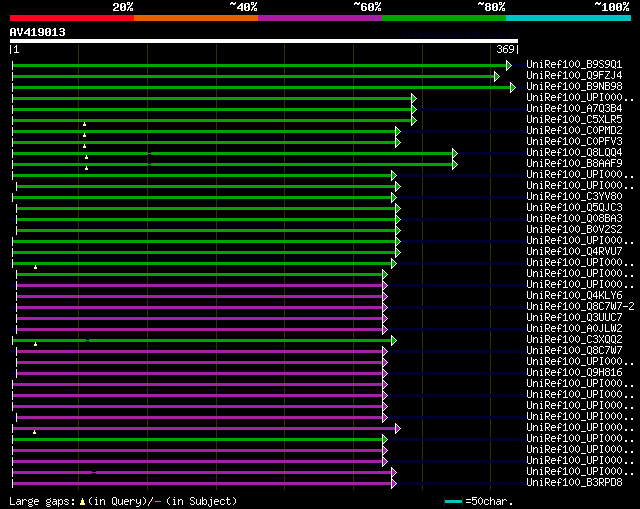Select the purple alignment bar for UniRef100_Q3UUC7
The height and width of the screenshot is (509, 640).
tap(200, 318)
